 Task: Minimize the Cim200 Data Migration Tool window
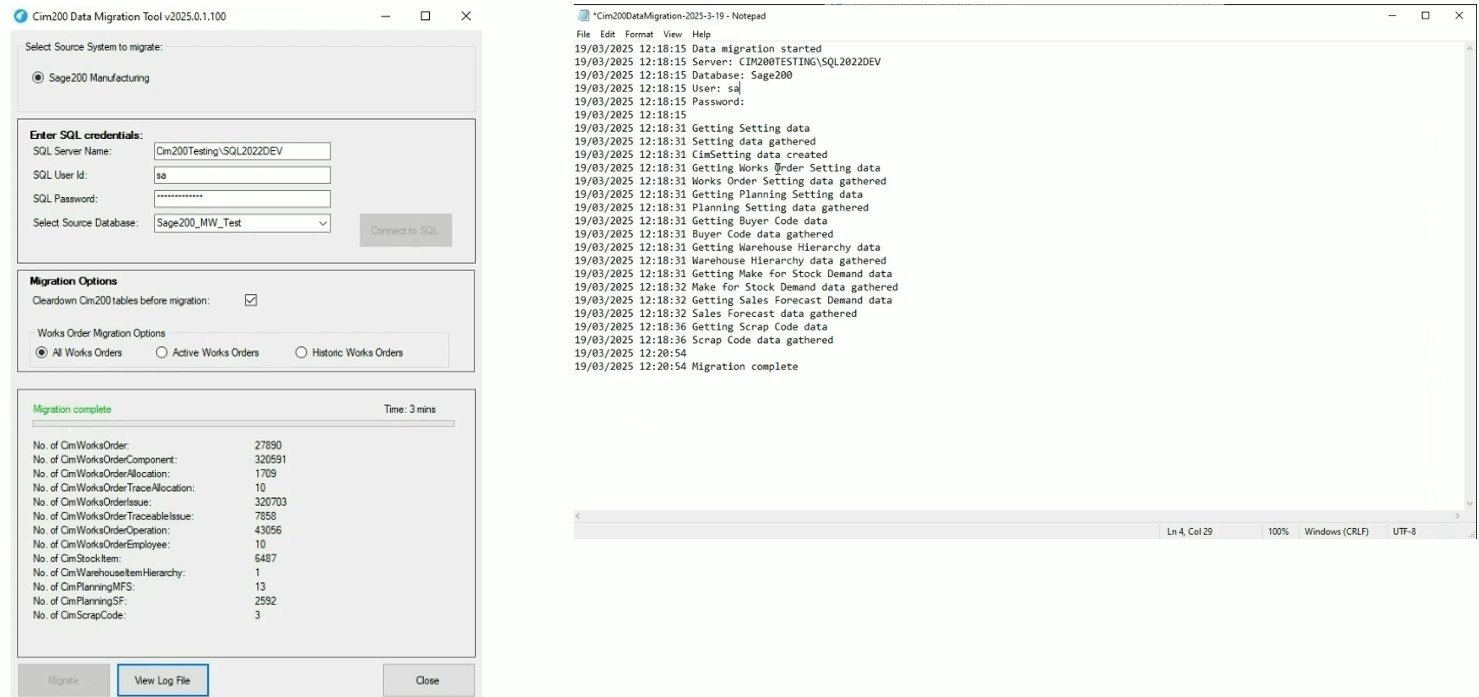[385, 16]
